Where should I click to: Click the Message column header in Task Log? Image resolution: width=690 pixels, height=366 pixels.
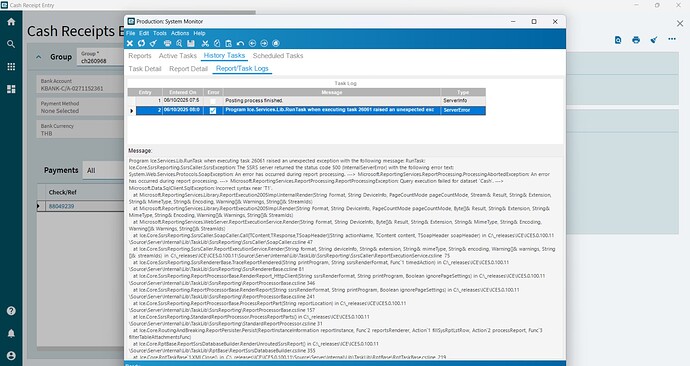point(332,92)
